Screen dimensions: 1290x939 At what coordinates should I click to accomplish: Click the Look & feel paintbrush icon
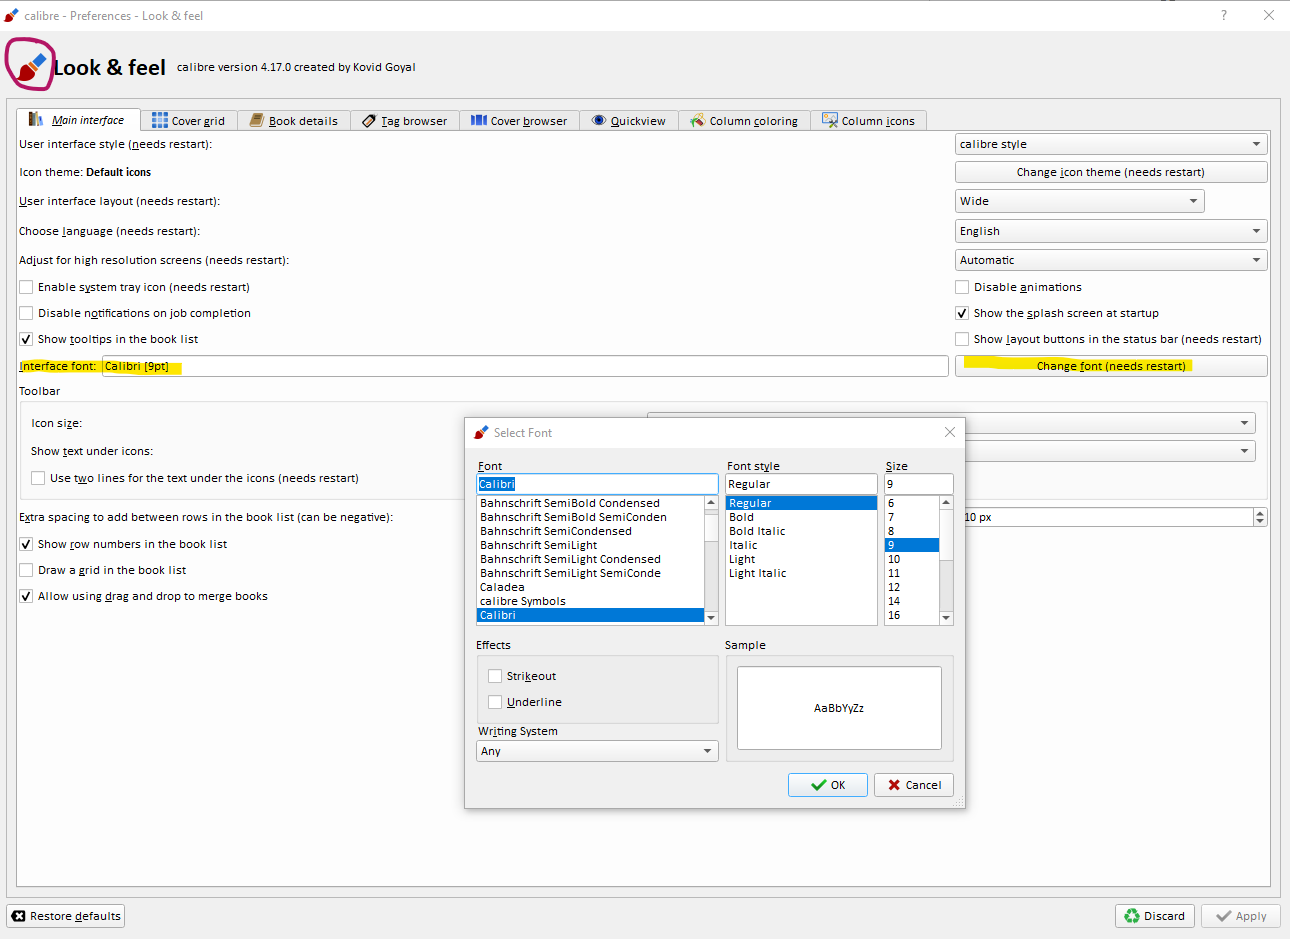[x=31, y=66]
